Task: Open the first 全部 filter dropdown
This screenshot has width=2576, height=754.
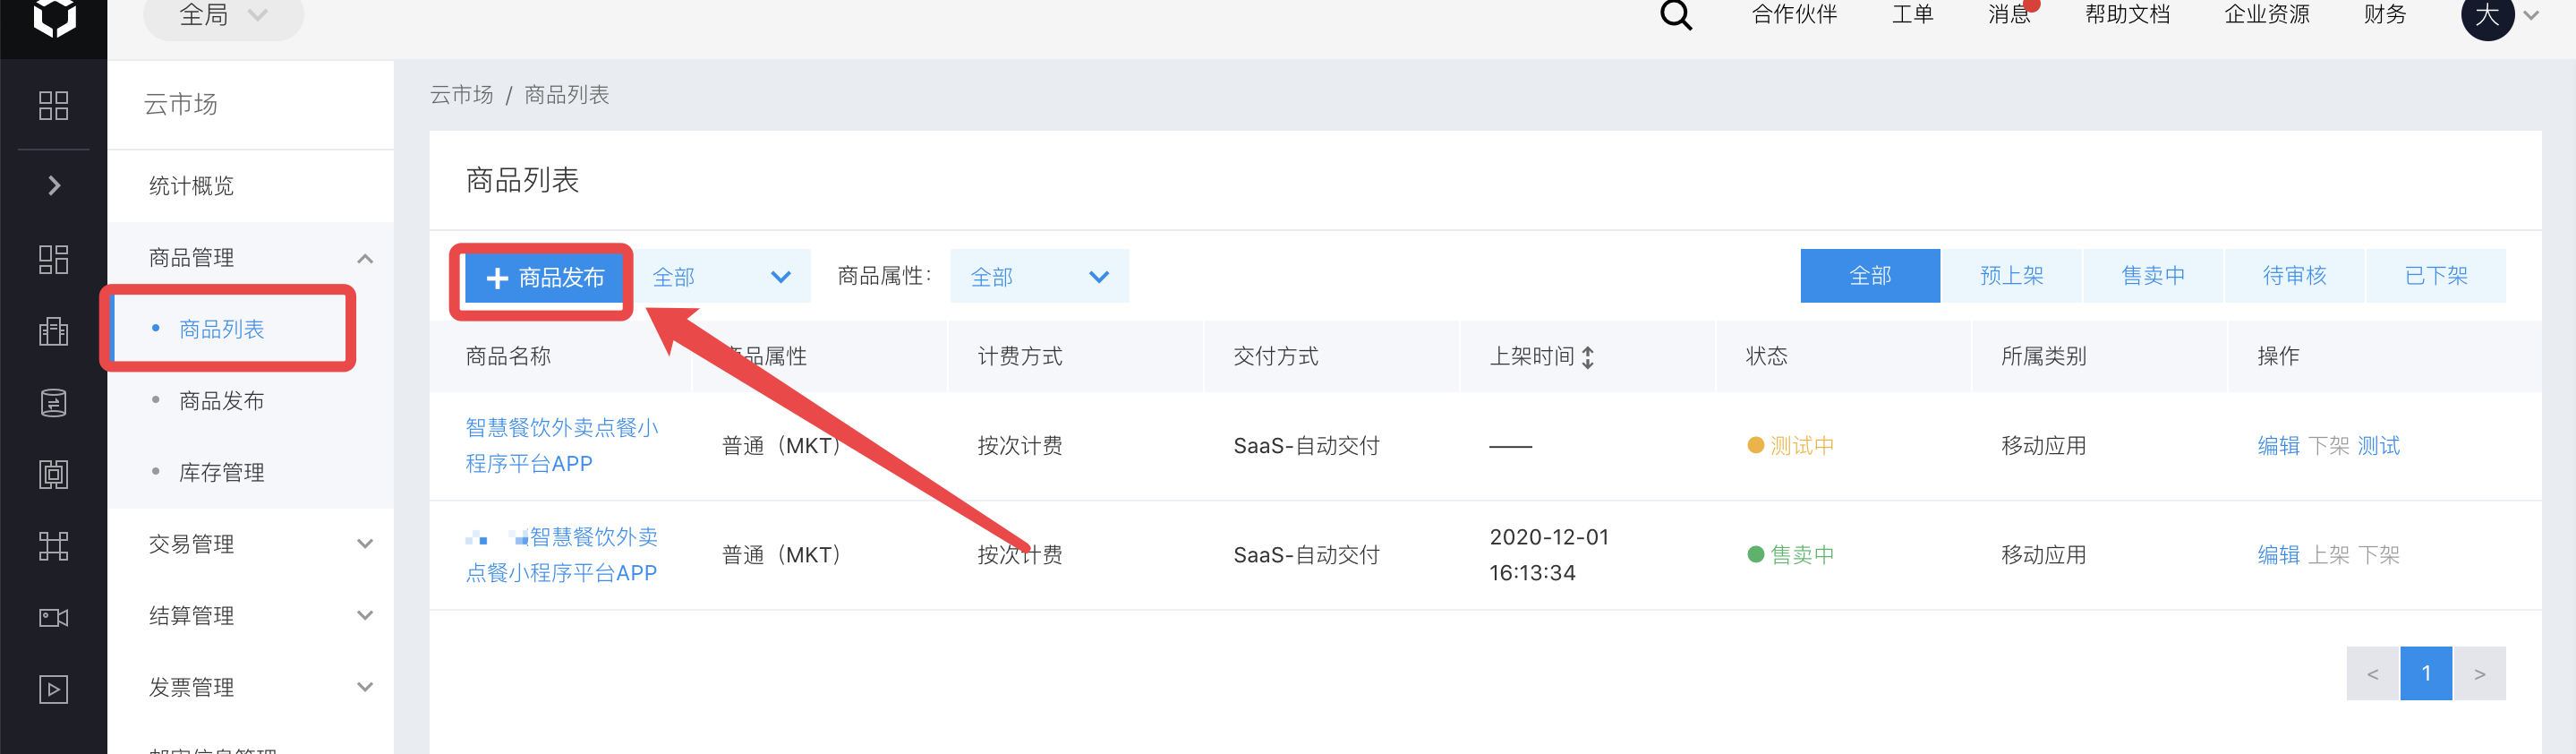Action: coord(723,277)
